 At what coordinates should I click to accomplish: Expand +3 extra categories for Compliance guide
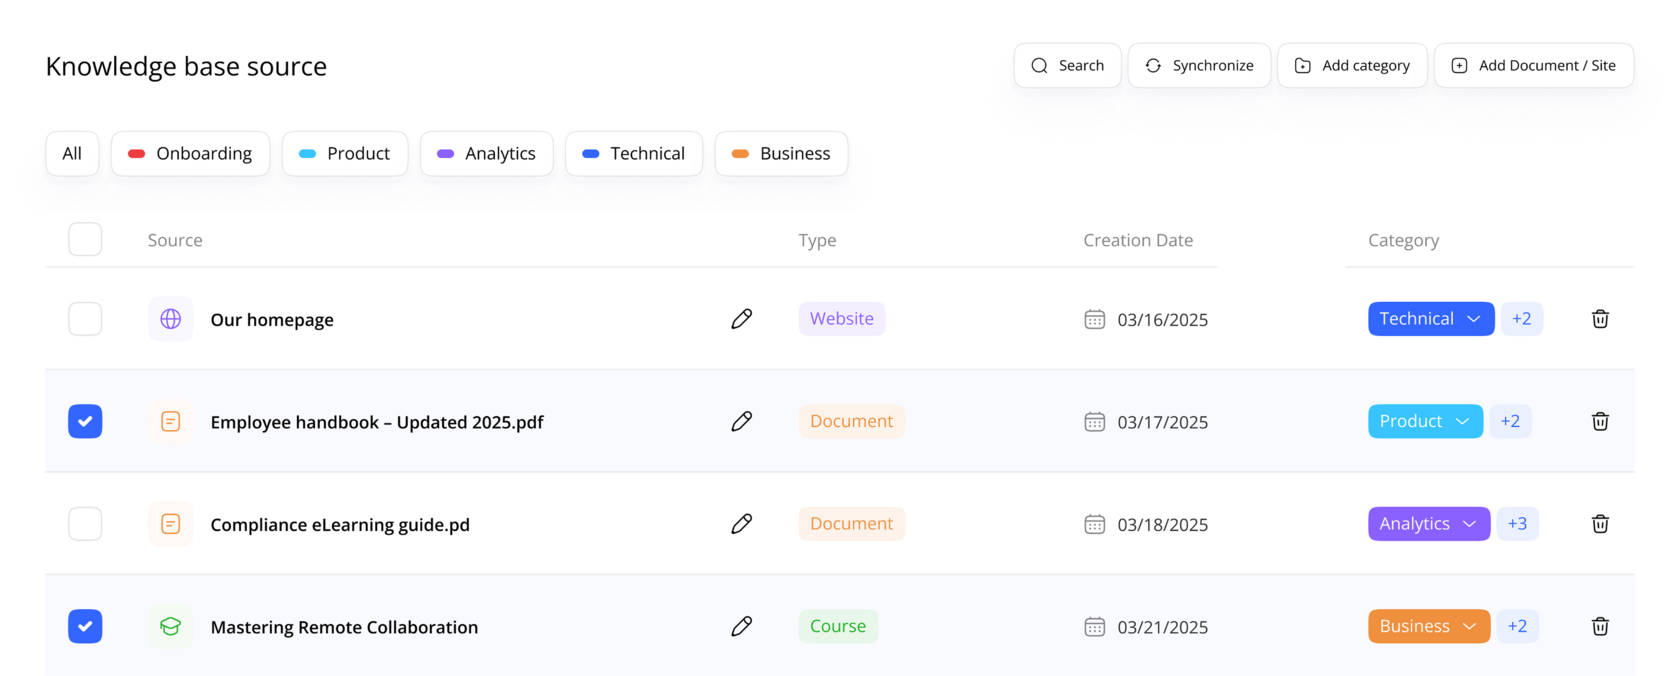tap(1517, 524)
